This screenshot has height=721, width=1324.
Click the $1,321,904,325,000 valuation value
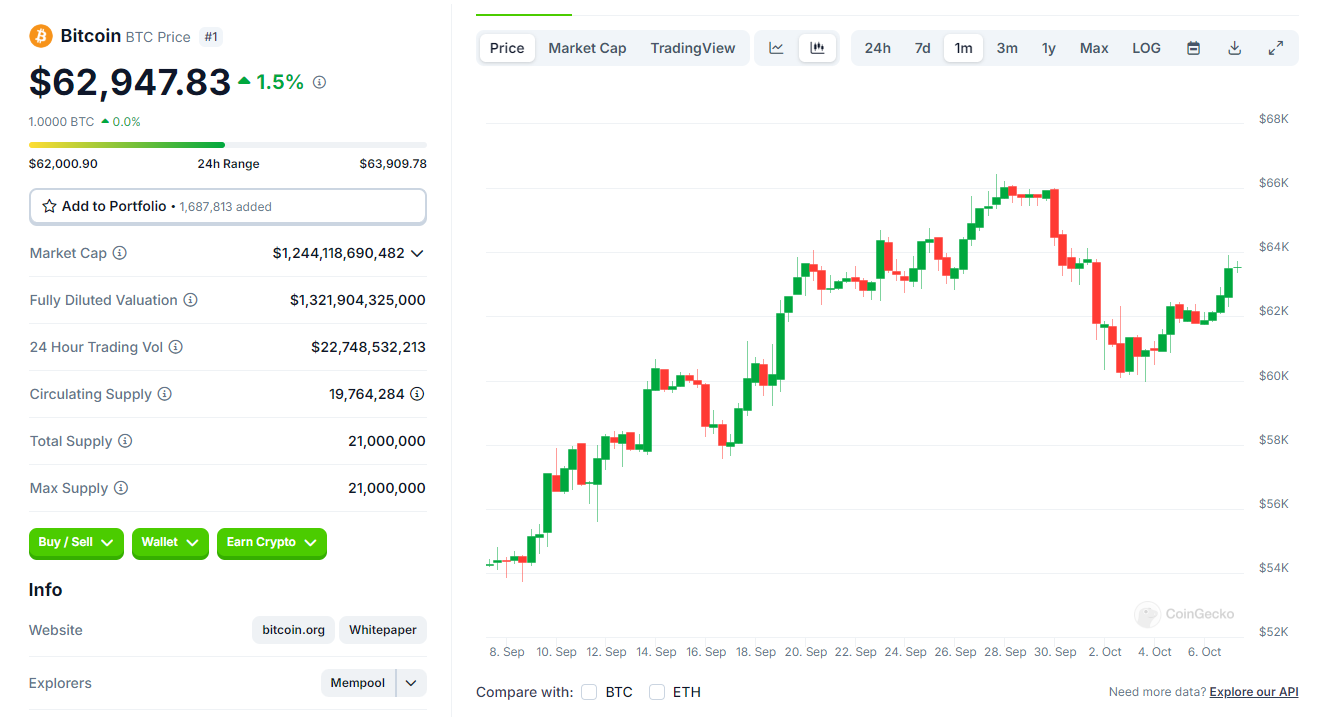click(358, 300)
